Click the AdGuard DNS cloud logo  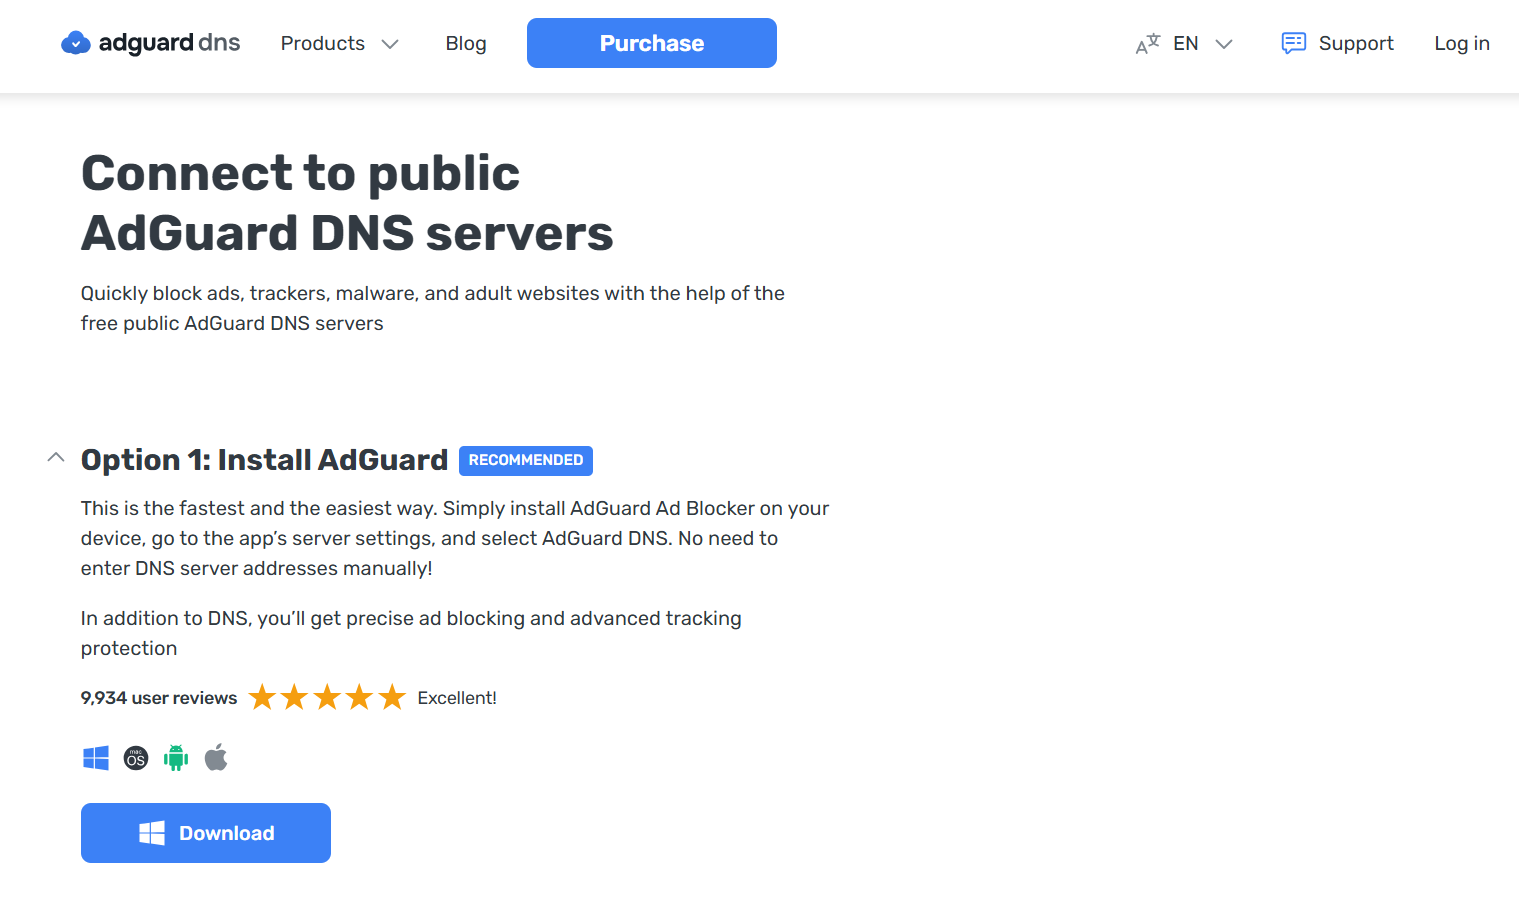(x=75, y=42)
